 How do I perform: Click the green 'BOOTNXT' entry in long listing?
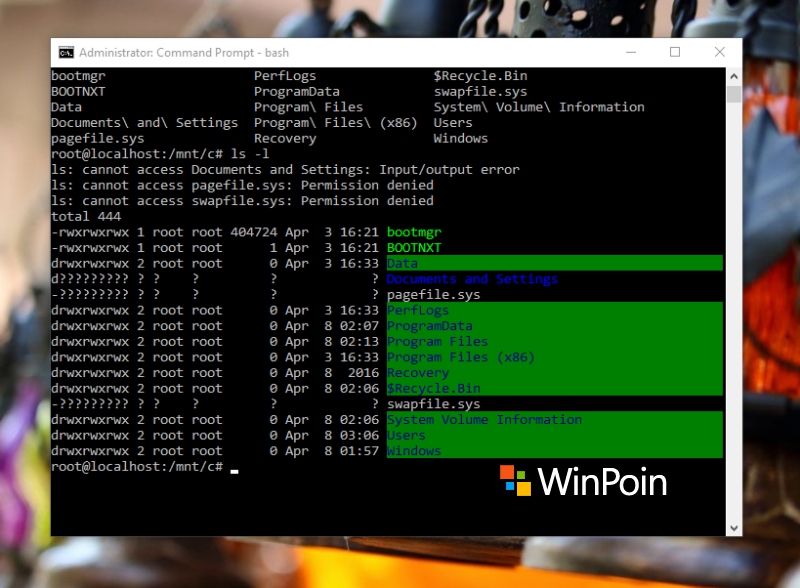(414, 248)
